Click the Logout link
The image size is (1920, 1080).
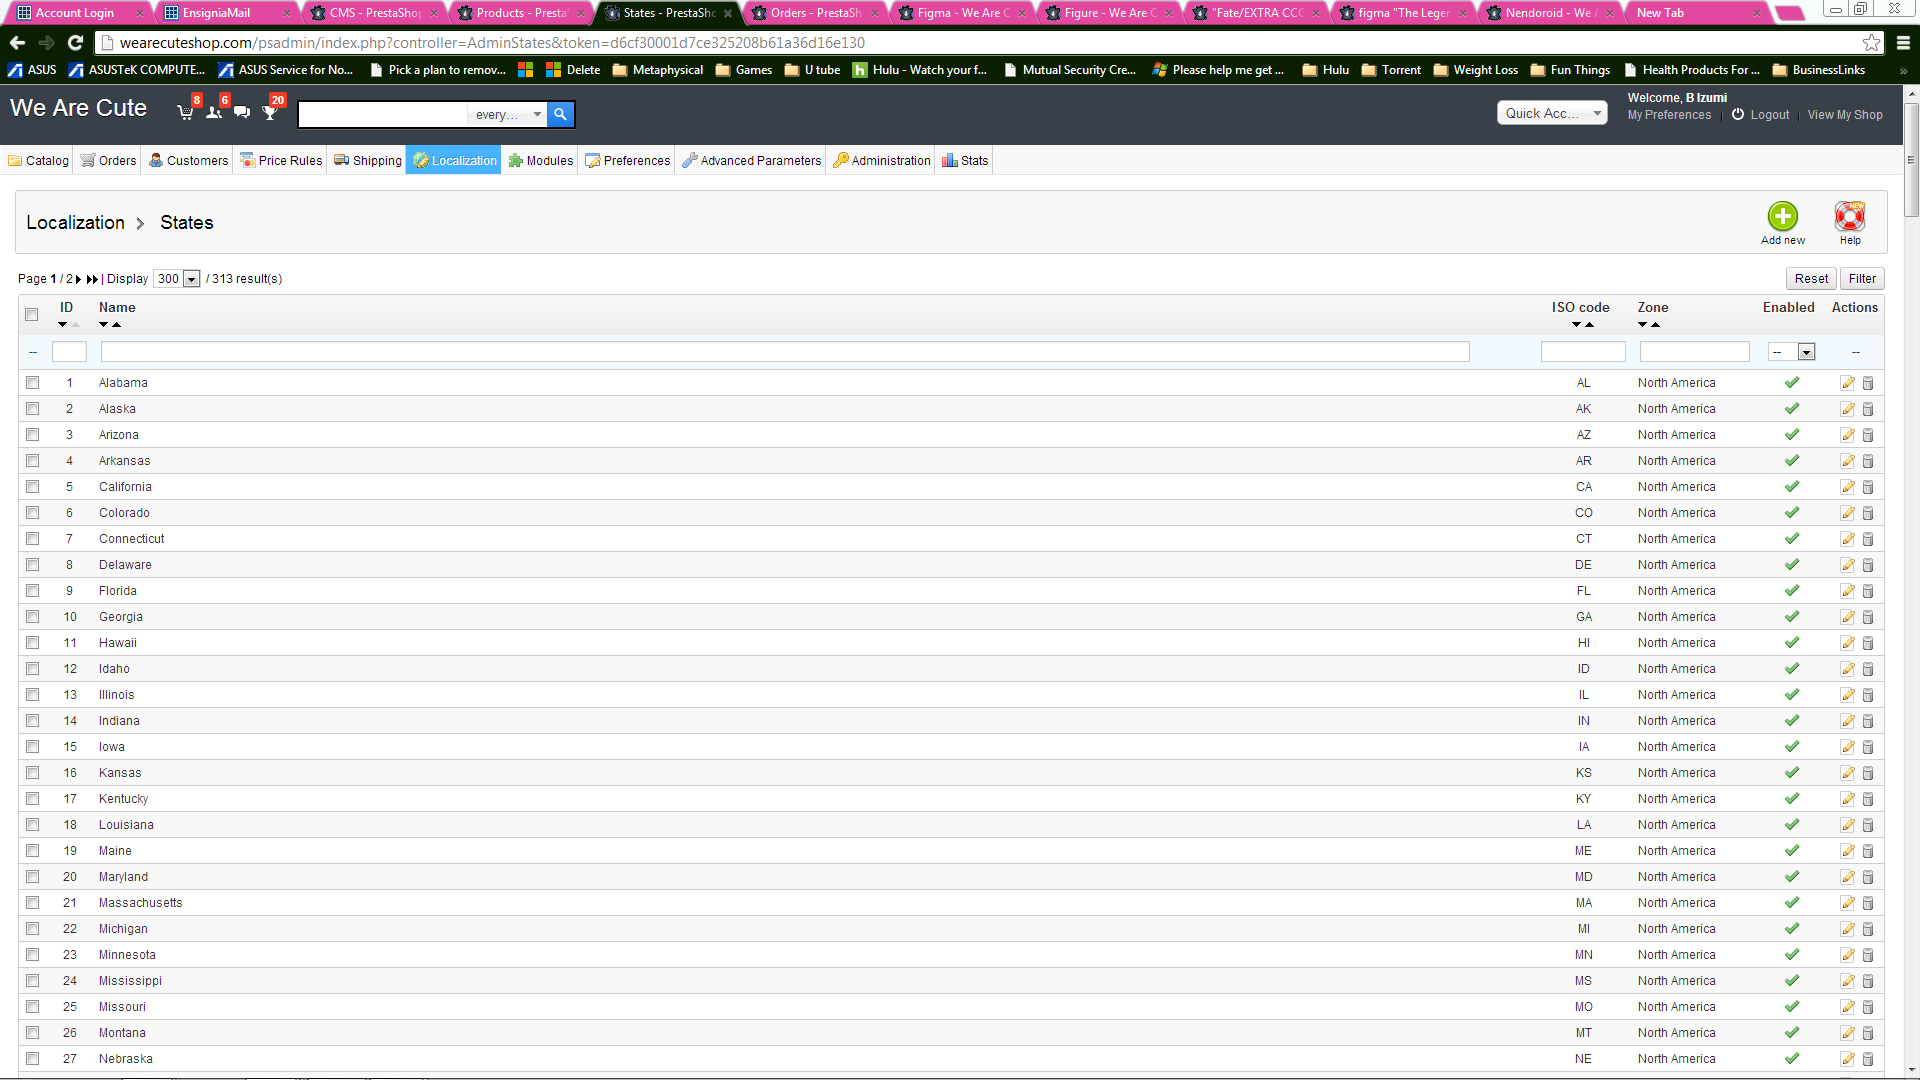point(1768,115)
